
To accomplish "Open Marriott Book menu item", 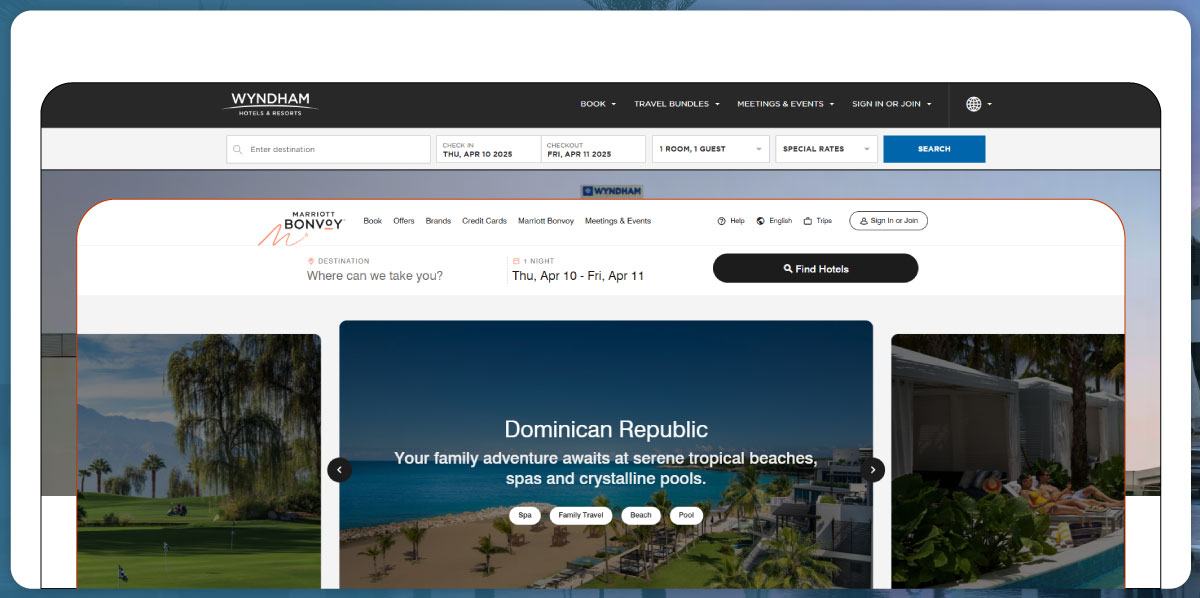I will pos(373,221).
